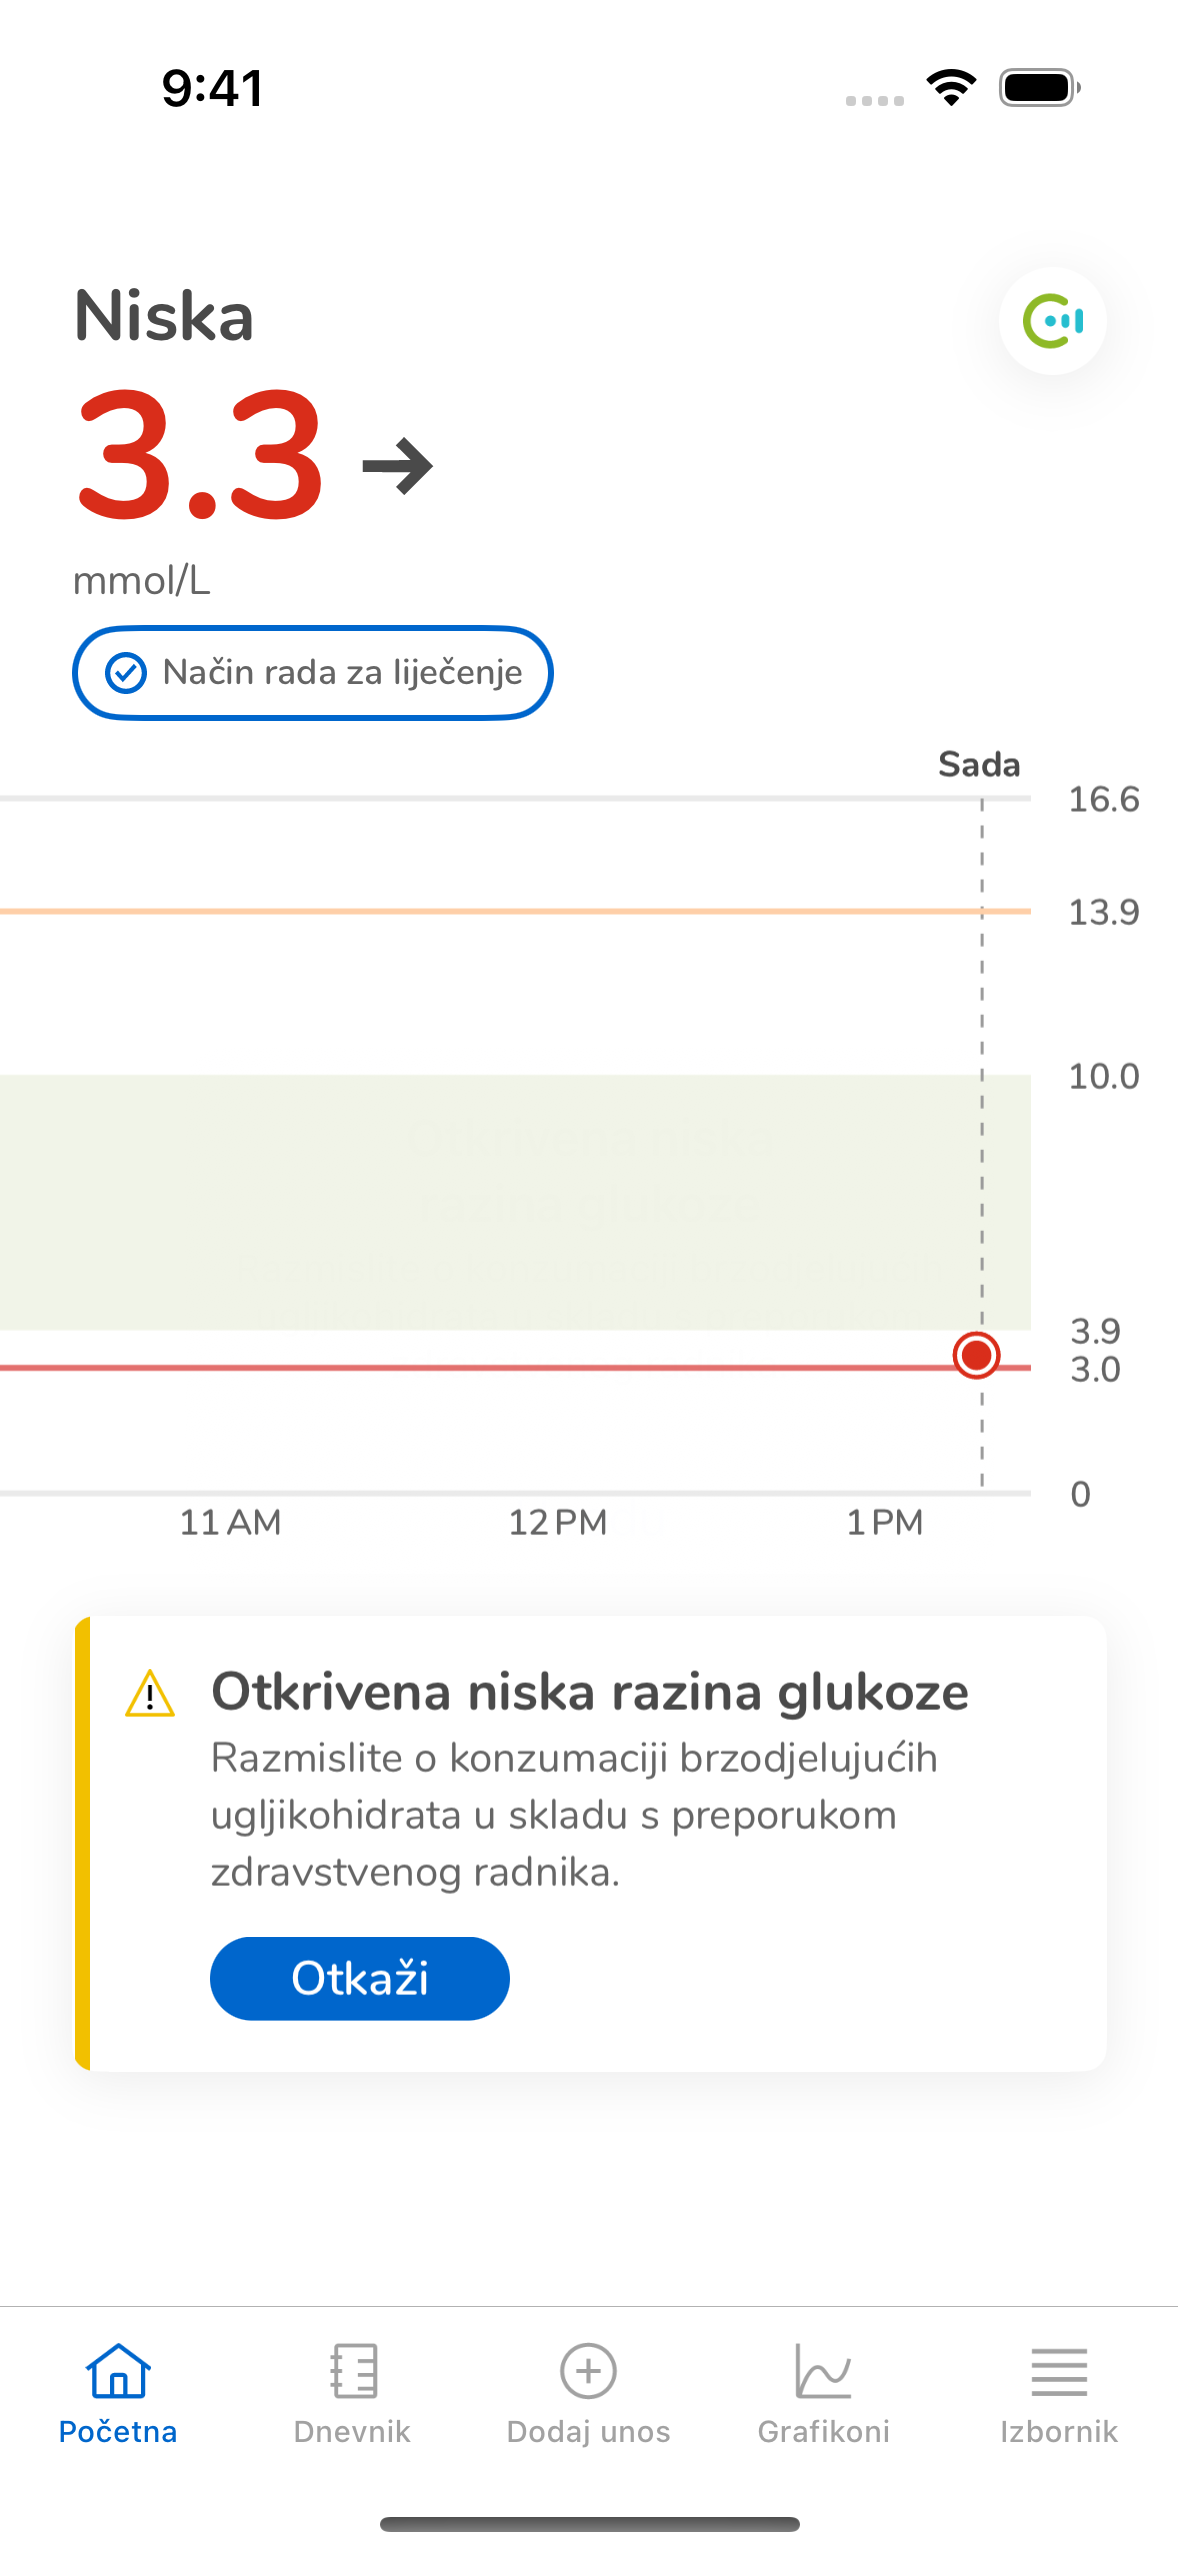Tap the Dnevnik tab label

point(353,2432)
